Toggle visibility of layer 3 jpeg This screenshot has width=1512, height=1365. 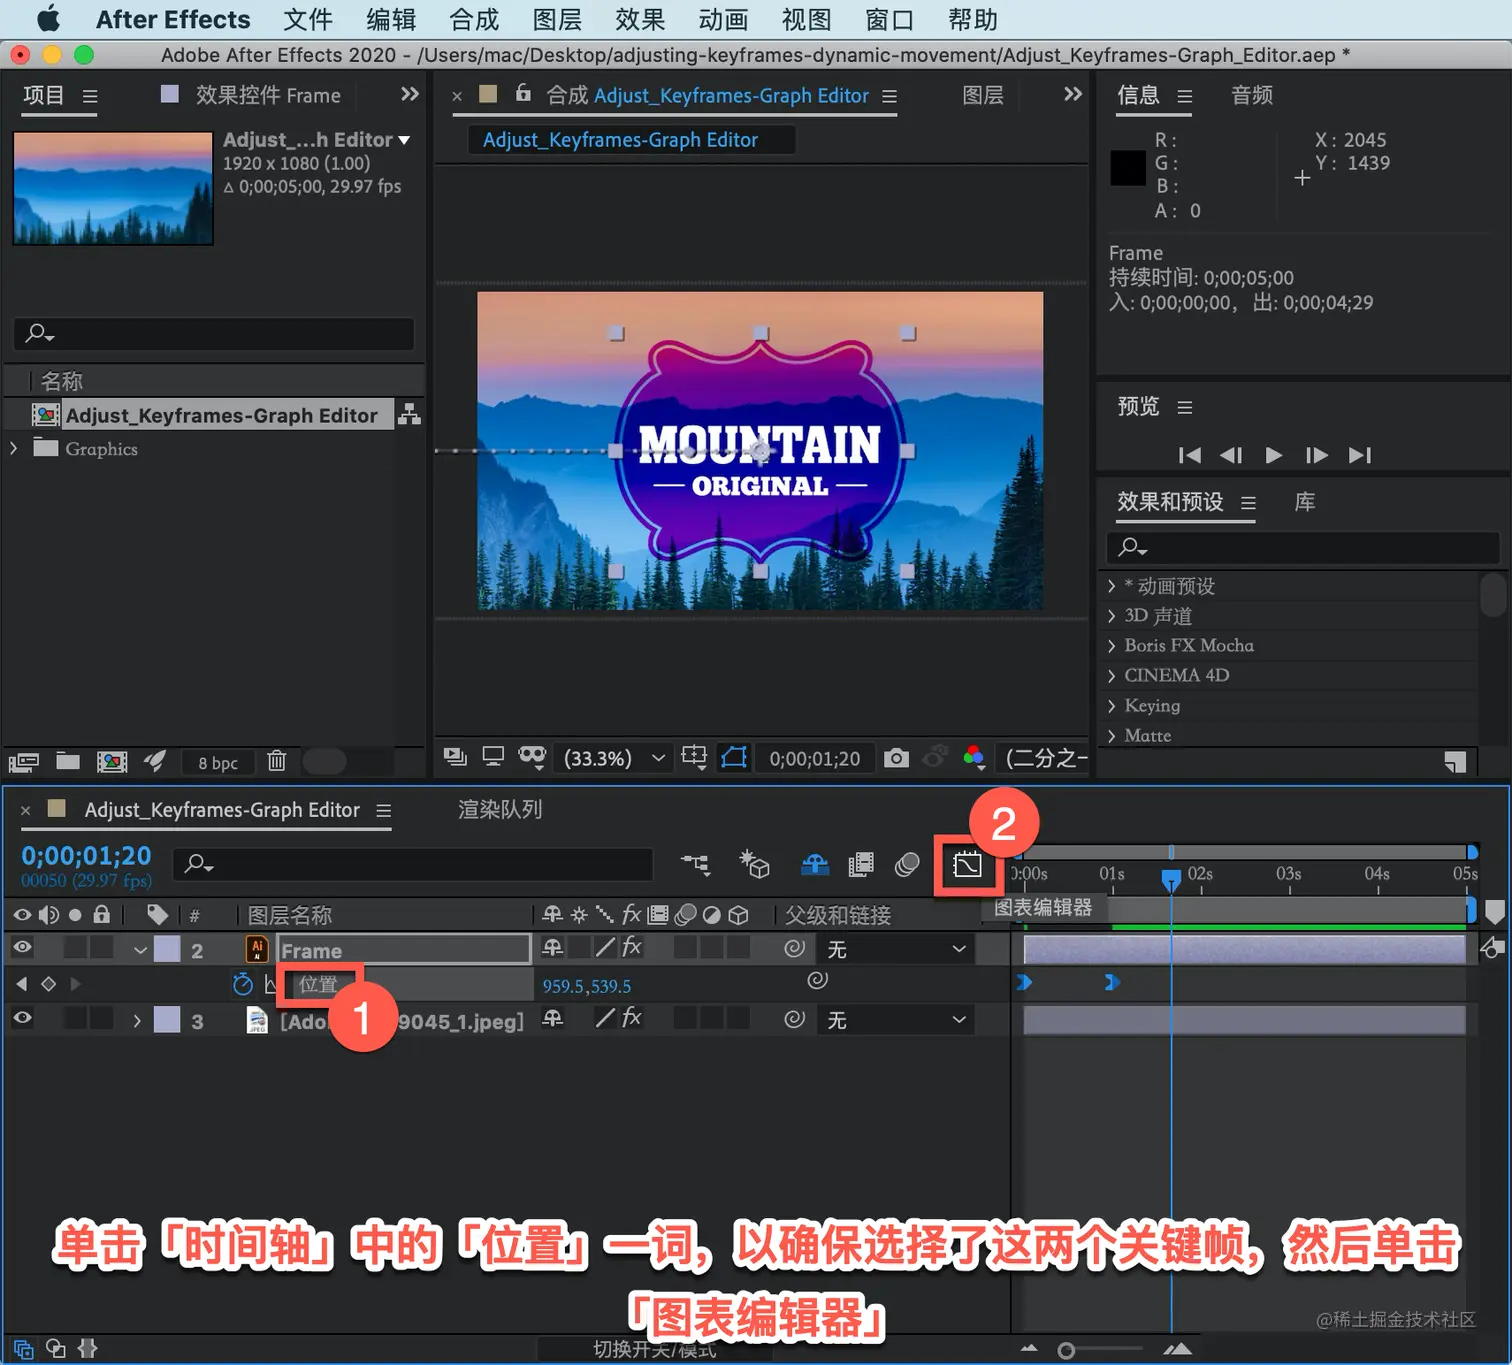22,1018
